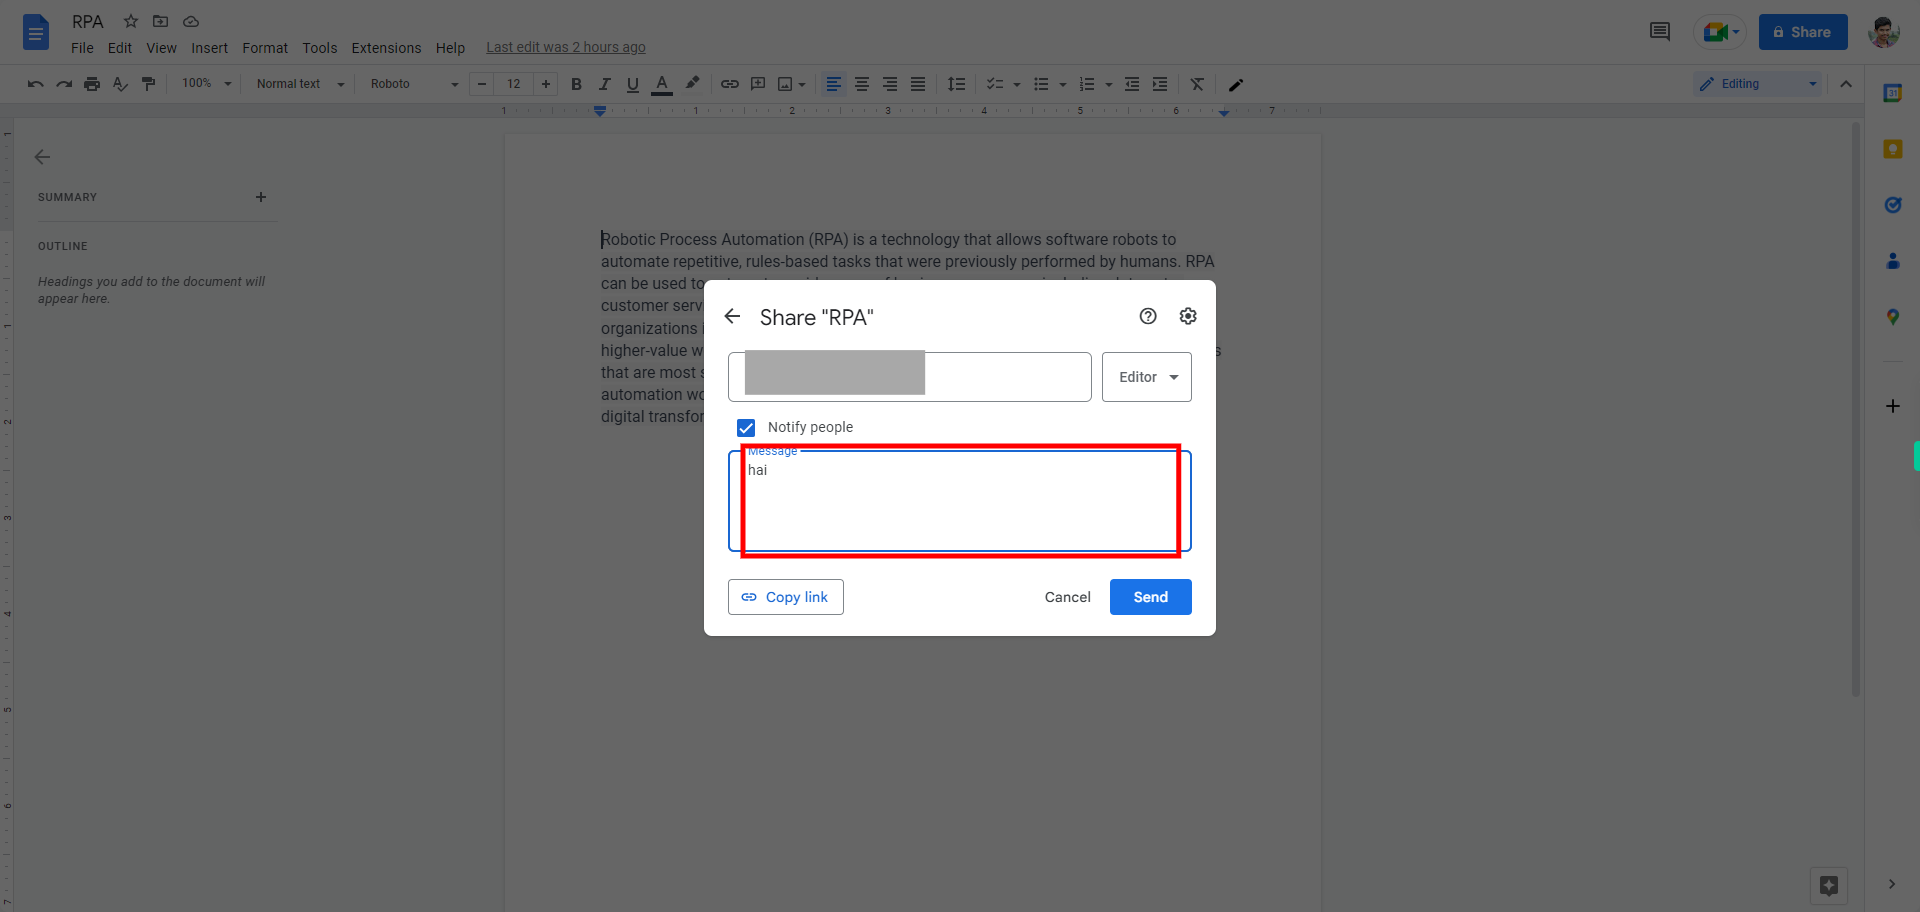
Task: Open the Insert menu
Action: coord(209,48)
